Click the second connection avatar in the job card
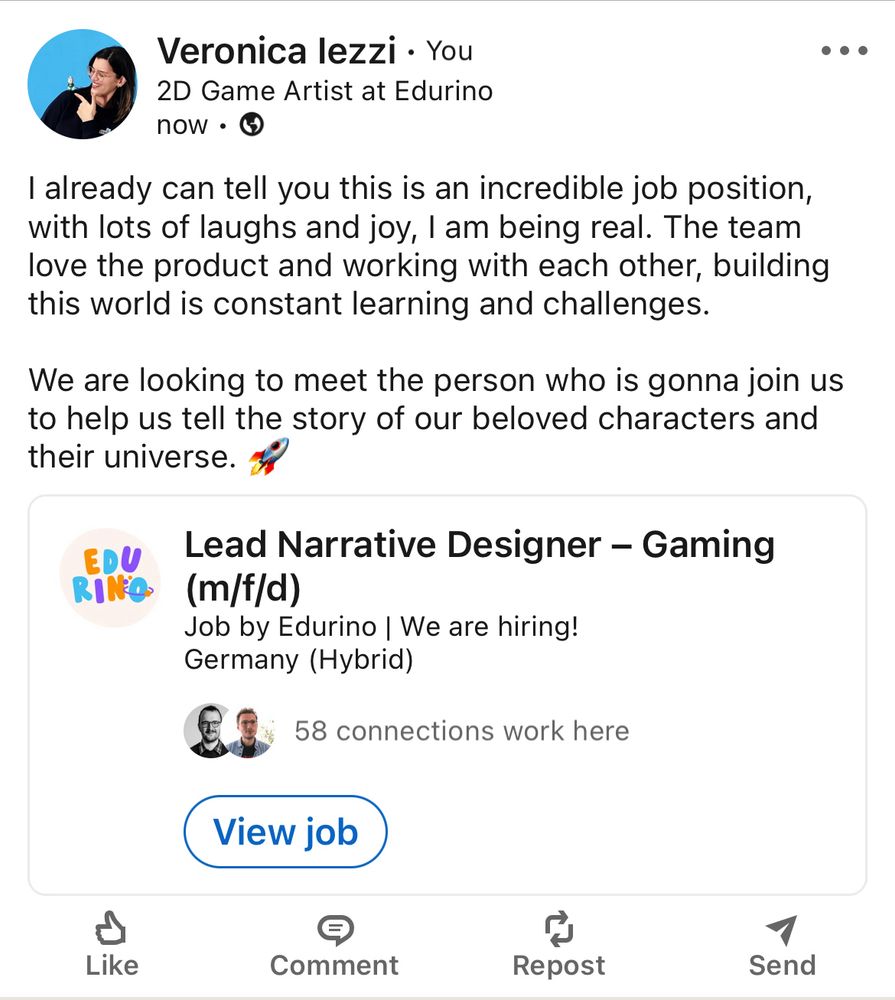Screen dimensions: 895x1000 tap(248, 731)
